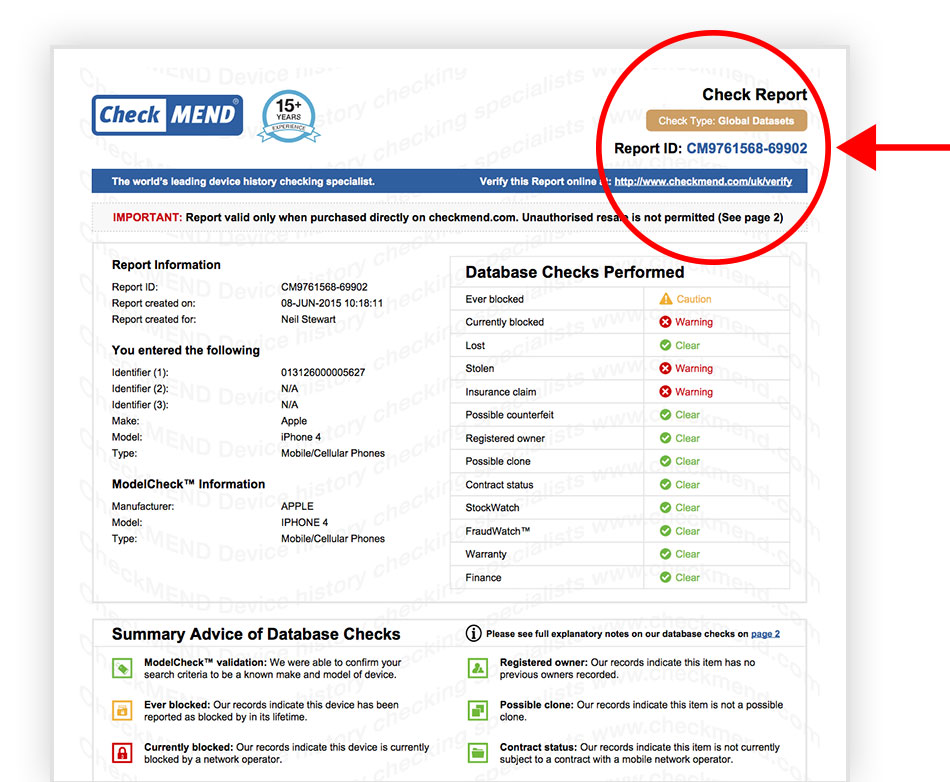Click the Caution triangle icon for Ever blocked
Image resolution: width=950 pixels, height=782 pixels.
click(x=666, y=299)
